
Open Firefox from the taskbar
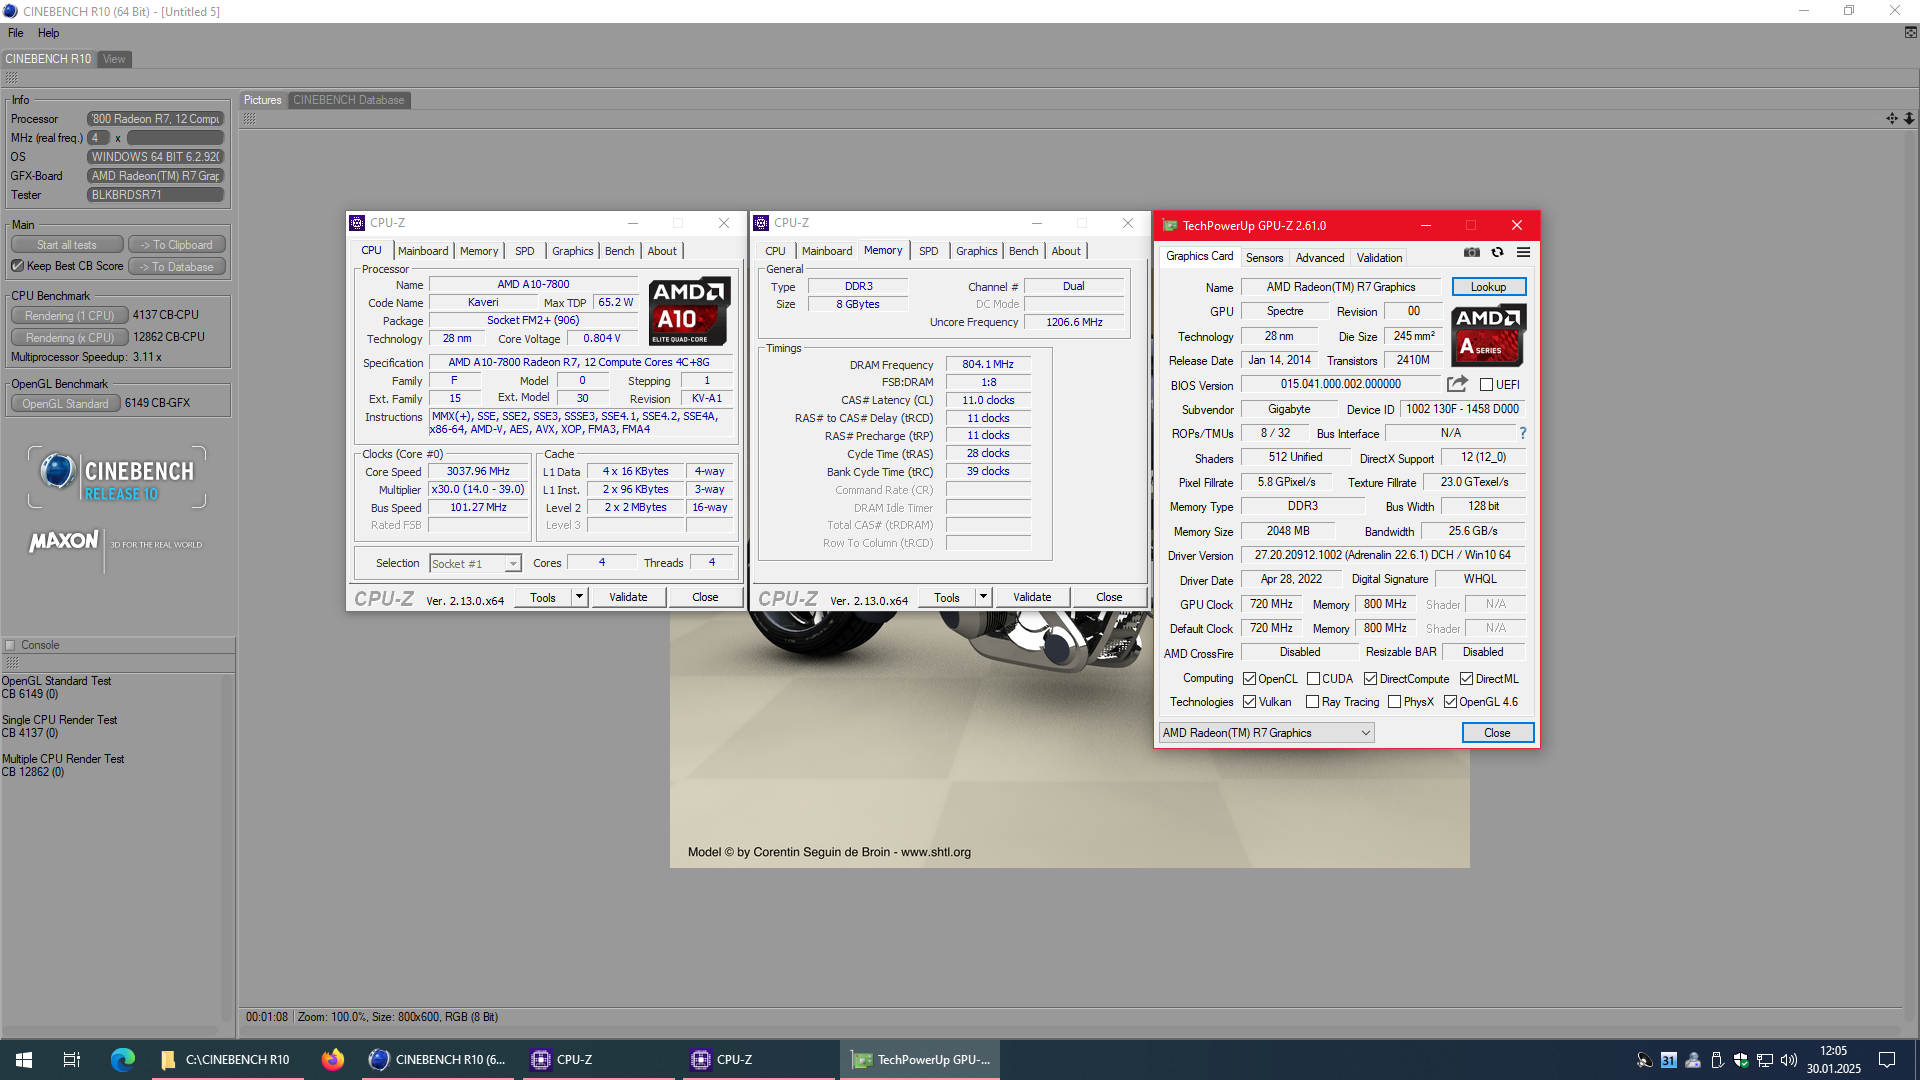point(333,1059)
